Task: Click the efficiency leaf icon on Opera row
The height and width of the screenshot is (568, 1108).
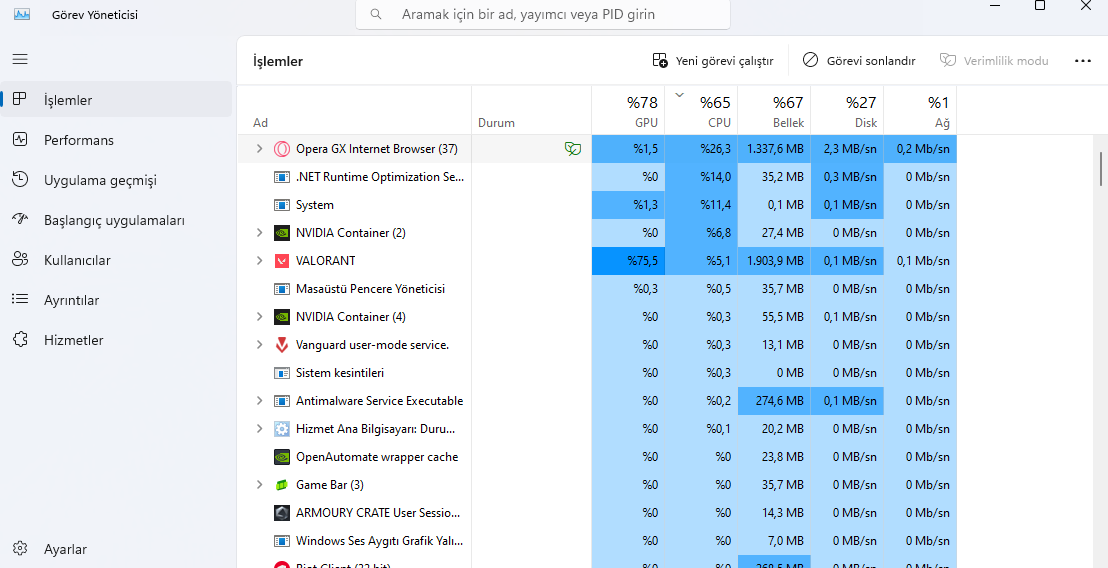Action: (x=573, y=149)
